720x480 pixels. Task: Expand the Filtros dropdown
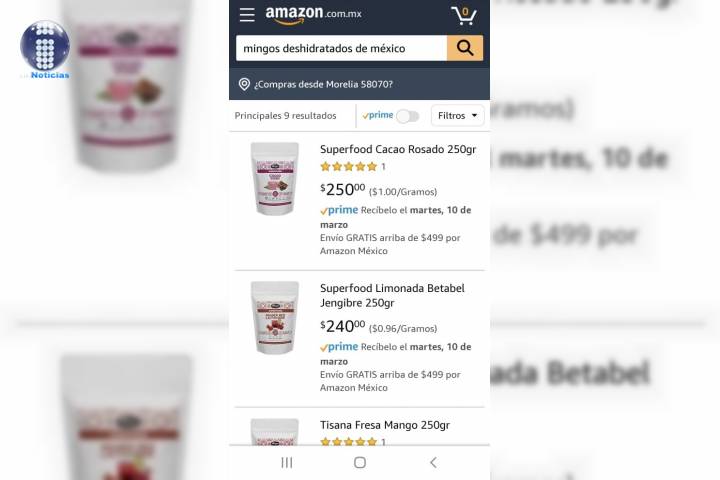[x=457, y=116]
